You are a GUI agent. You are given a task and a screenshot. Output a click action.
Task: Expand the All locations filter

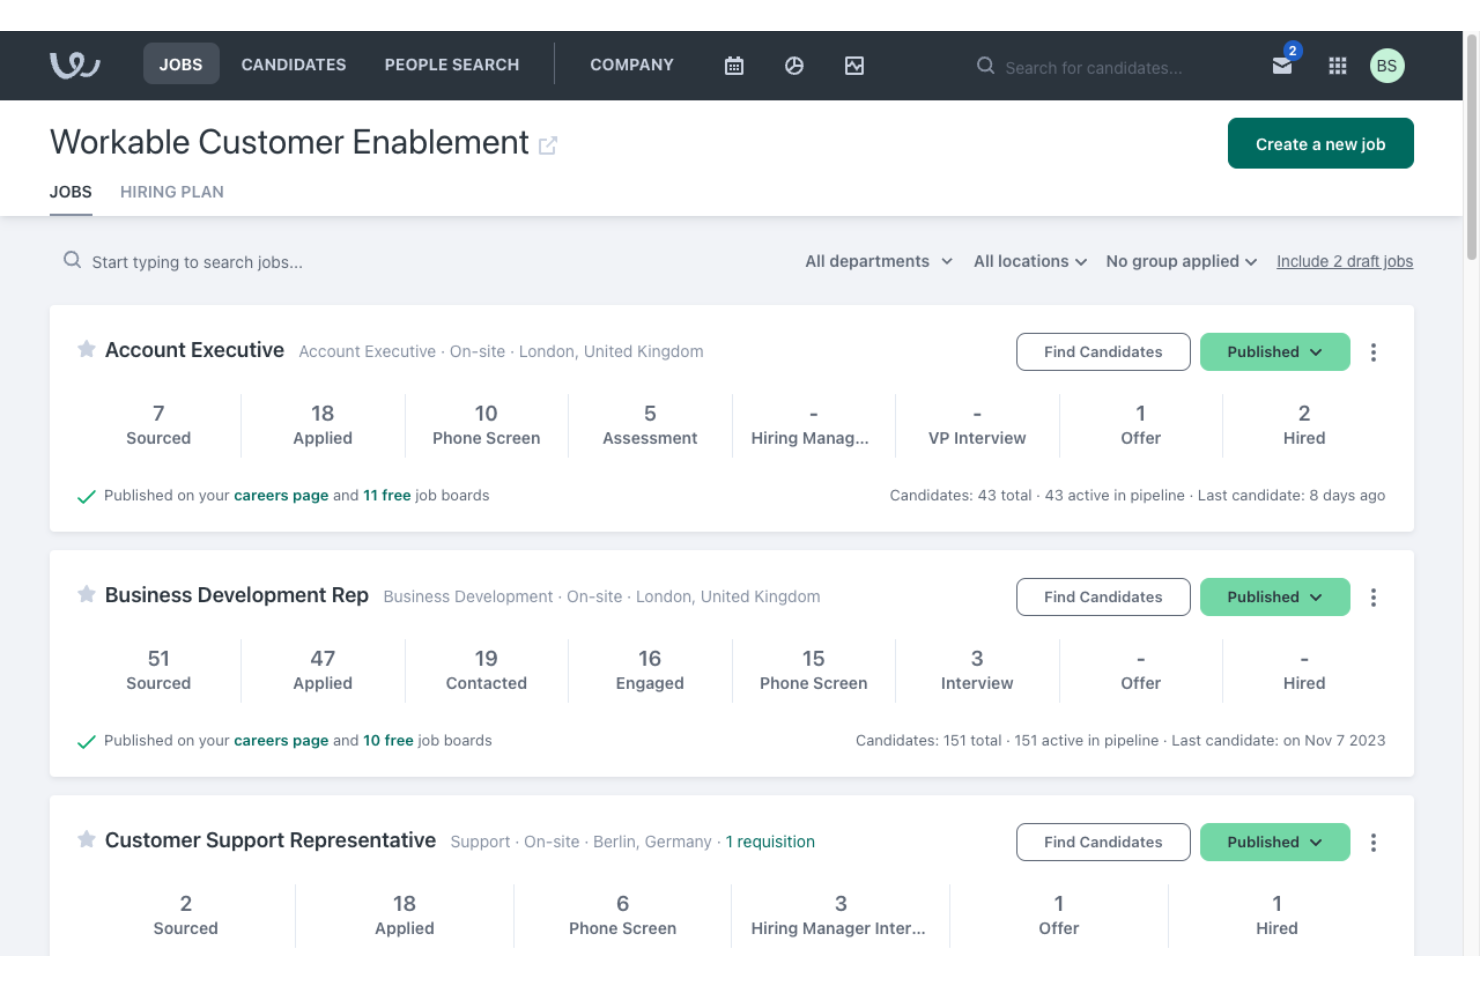pyautogui.click(x=1030, y=261)
